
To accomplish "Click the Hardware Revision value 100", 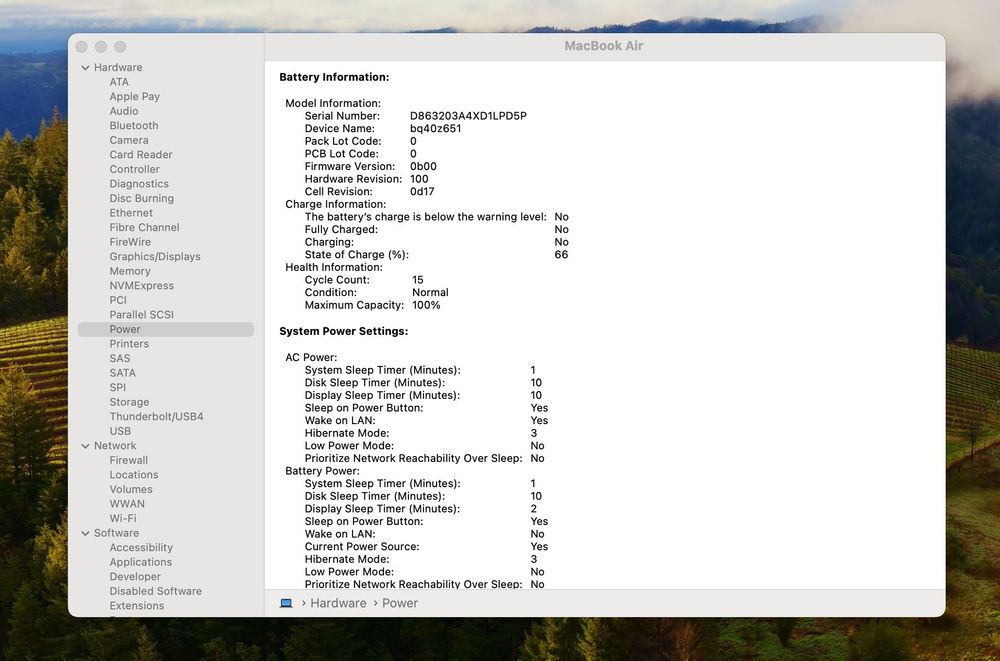I will [x=419, y=179].
